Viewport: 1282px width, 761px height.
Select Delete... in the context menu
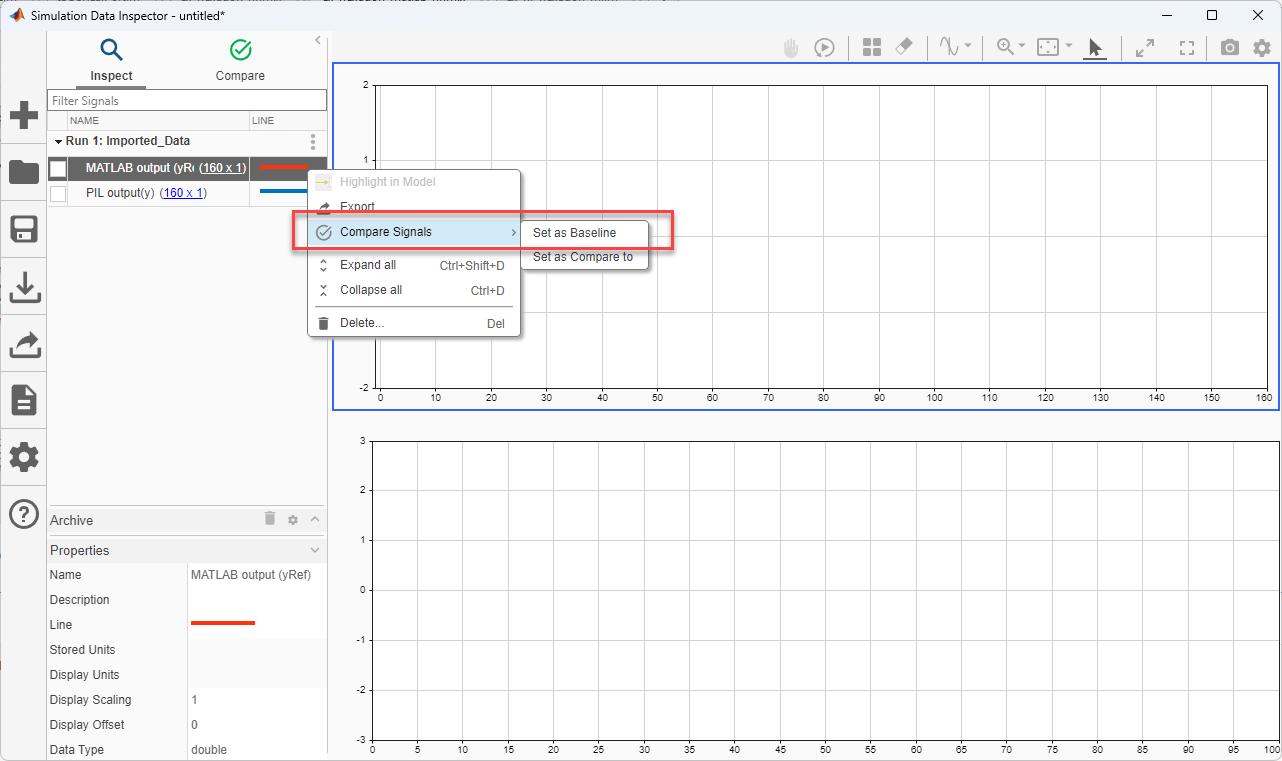click(x=362, y=323)
